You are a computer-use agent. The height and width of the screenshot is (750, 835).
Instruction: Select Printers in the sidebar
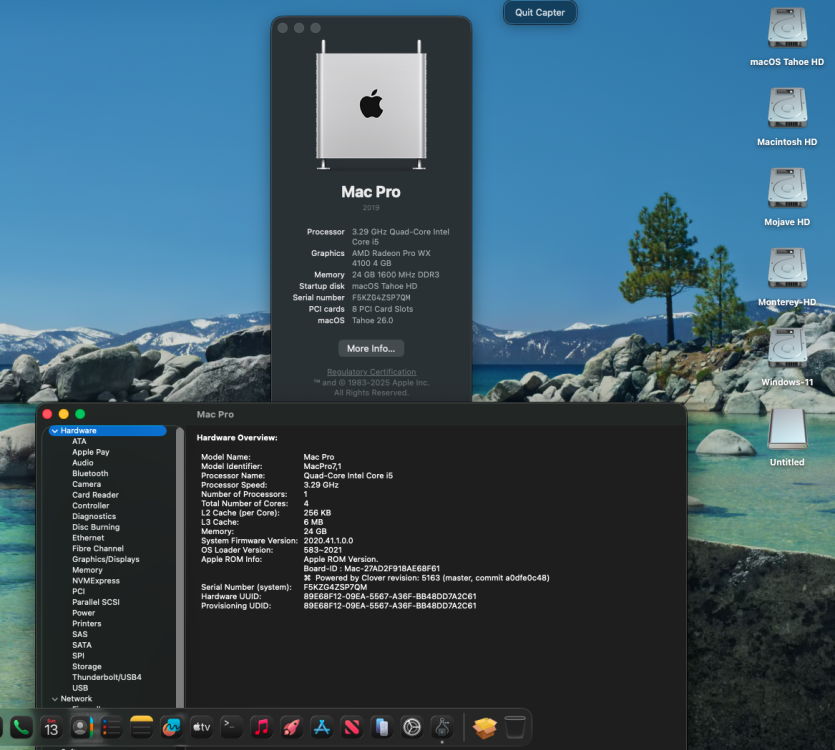point(87,623)
